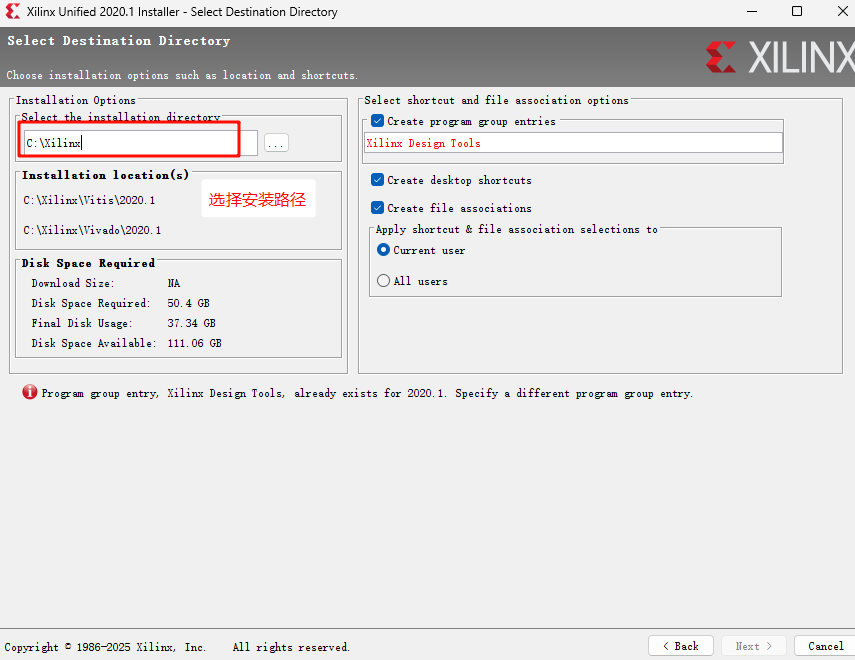Click the Vivado 2020.1 installation location path
The image size is (855, 660).
92,230
